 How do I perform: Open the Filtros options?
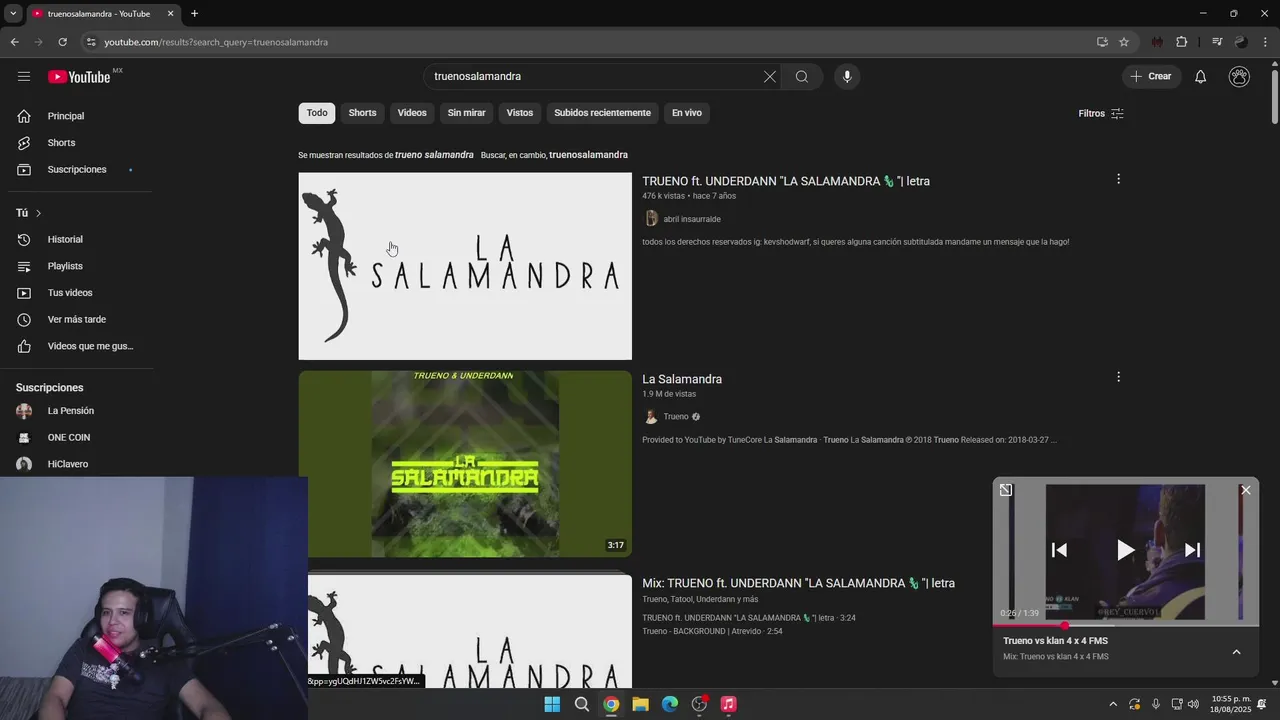point(1101,113)
